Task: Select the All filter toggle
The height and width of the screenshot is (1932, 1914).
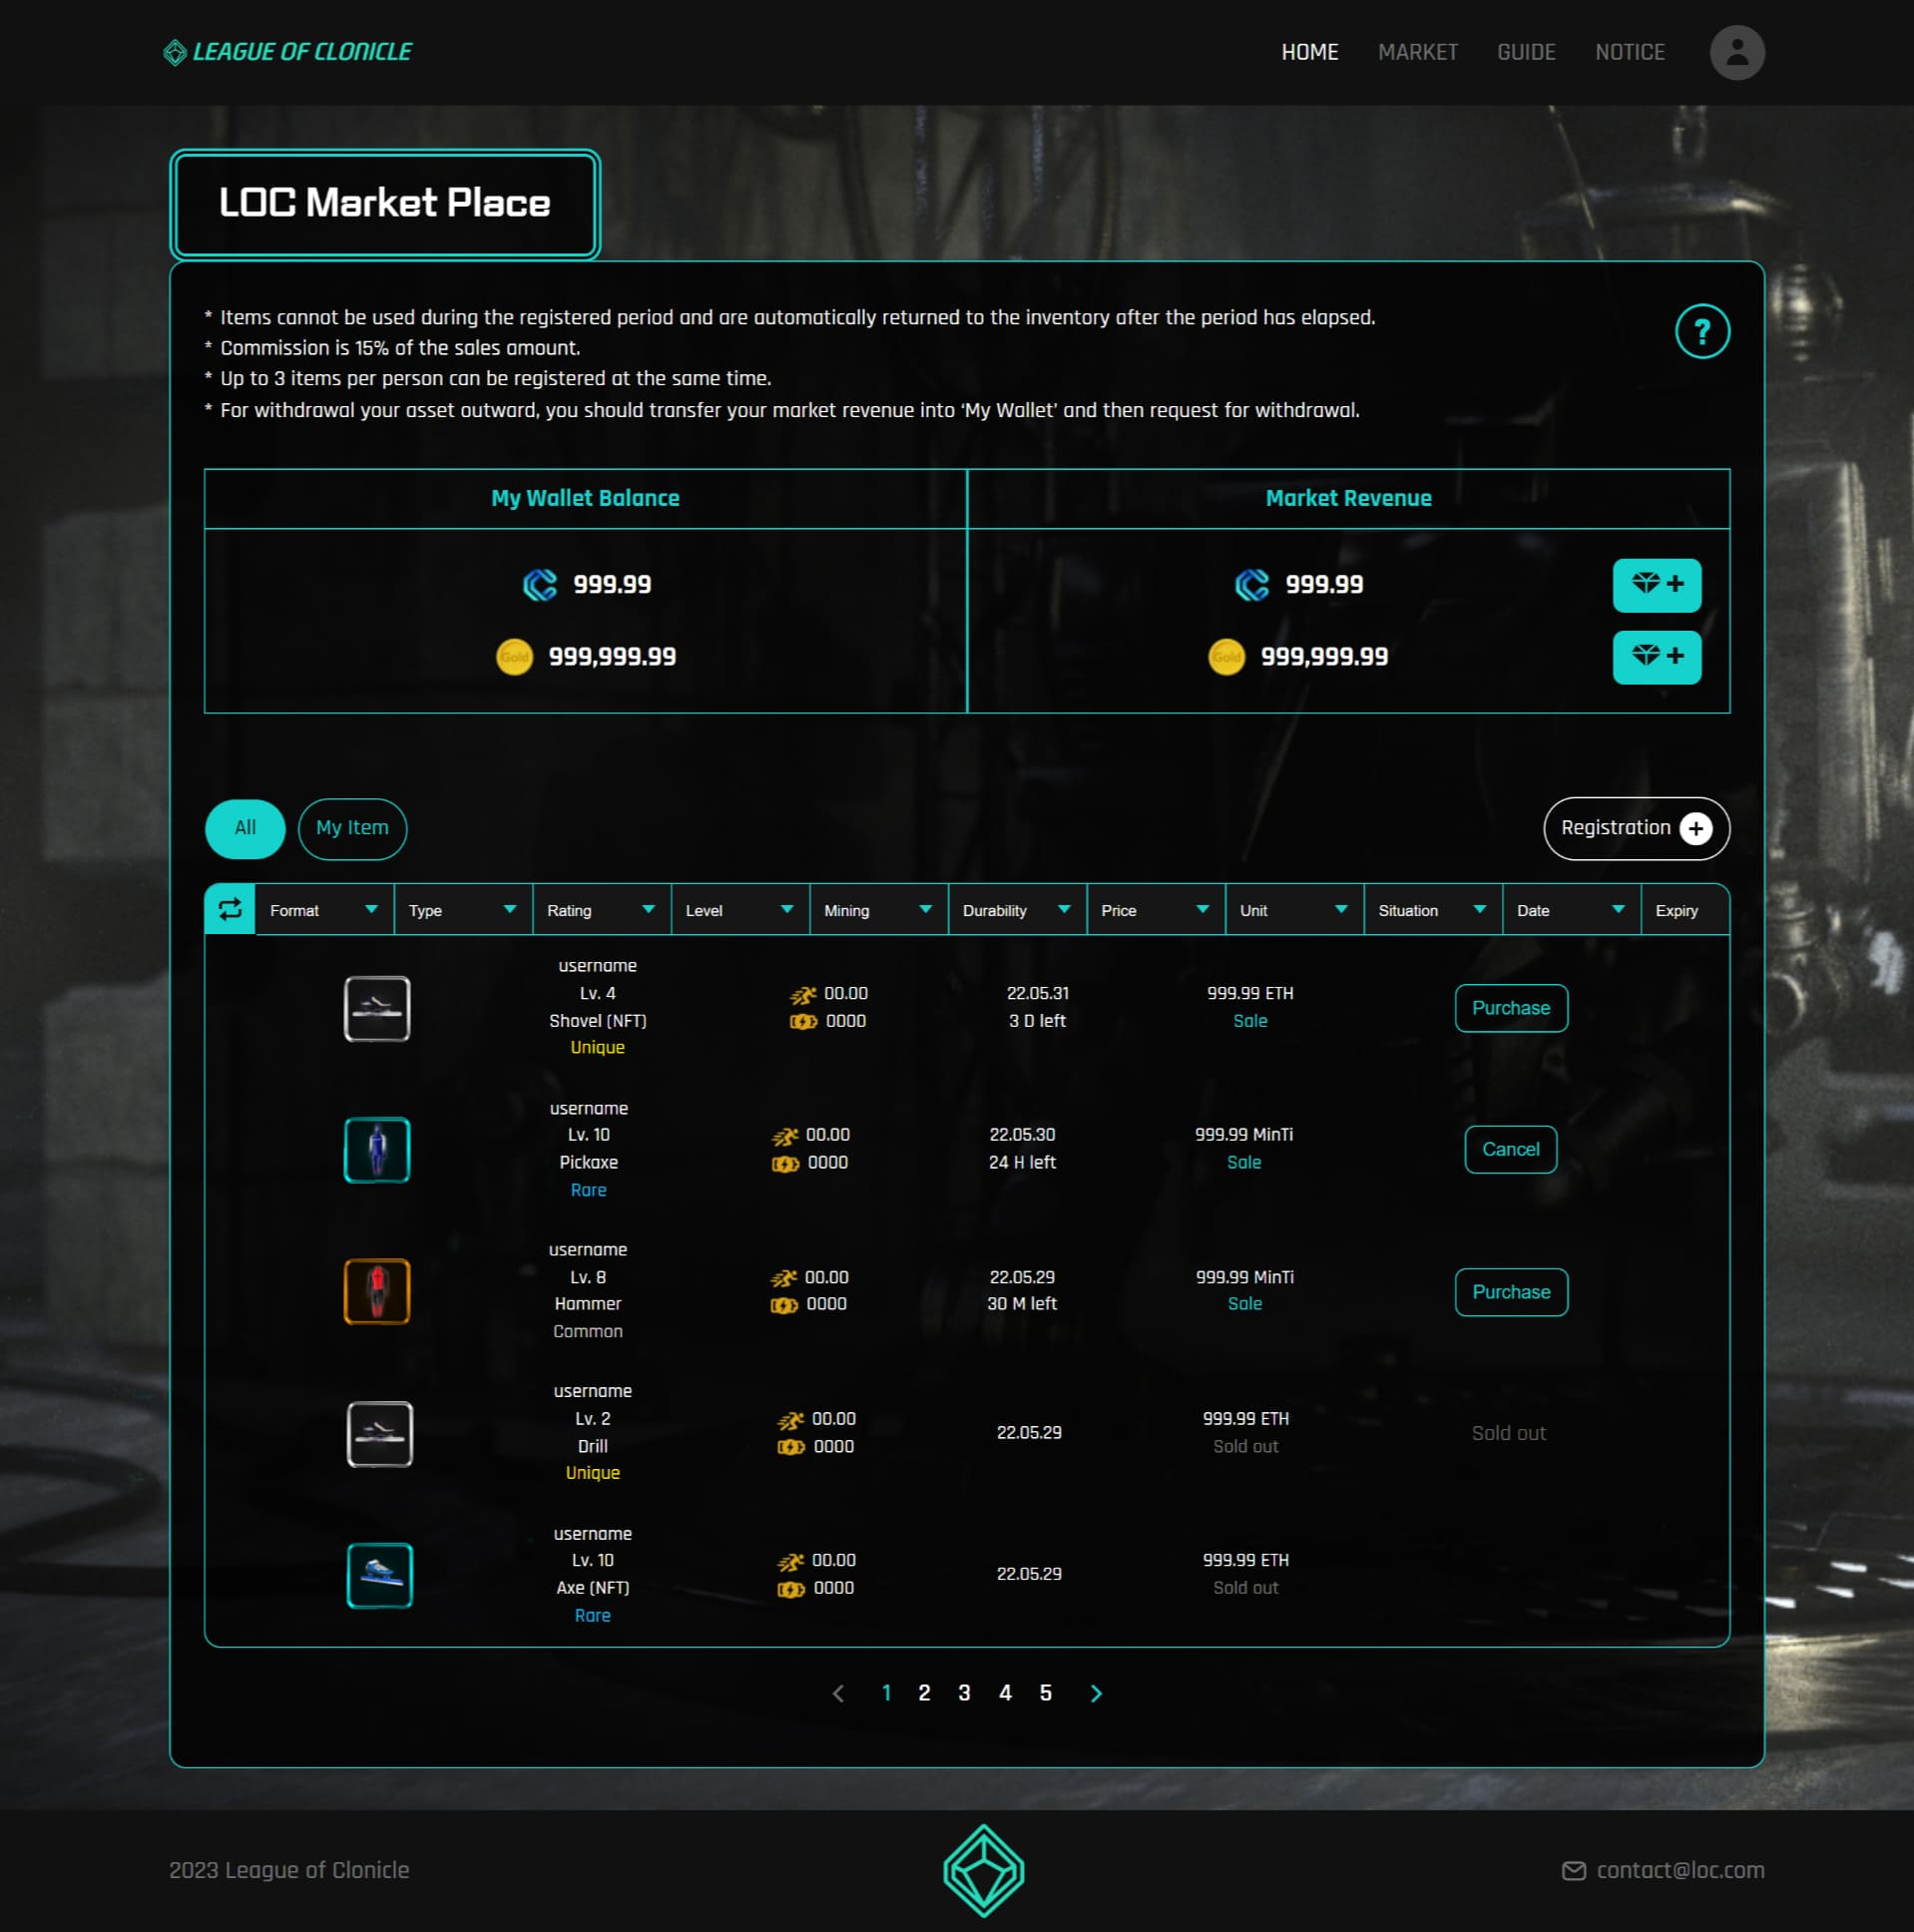Action: pos(245,828)
